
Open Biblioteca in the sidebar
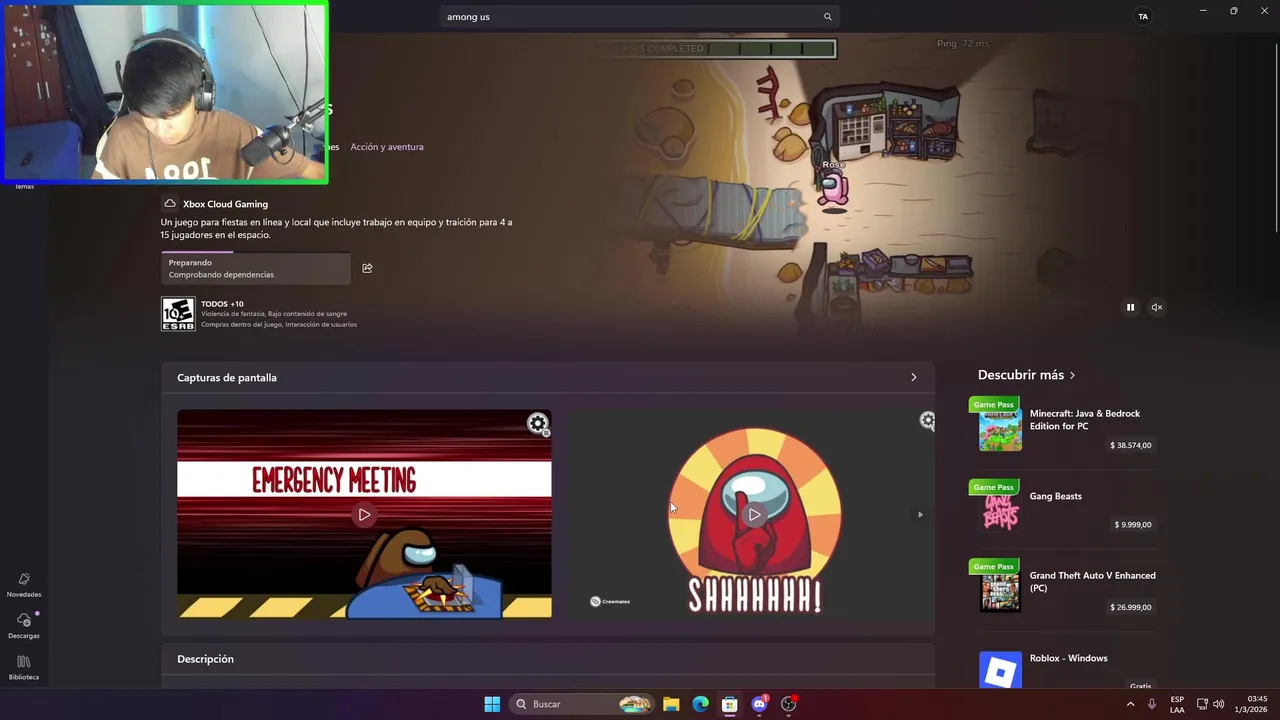[x=24, y=668]
